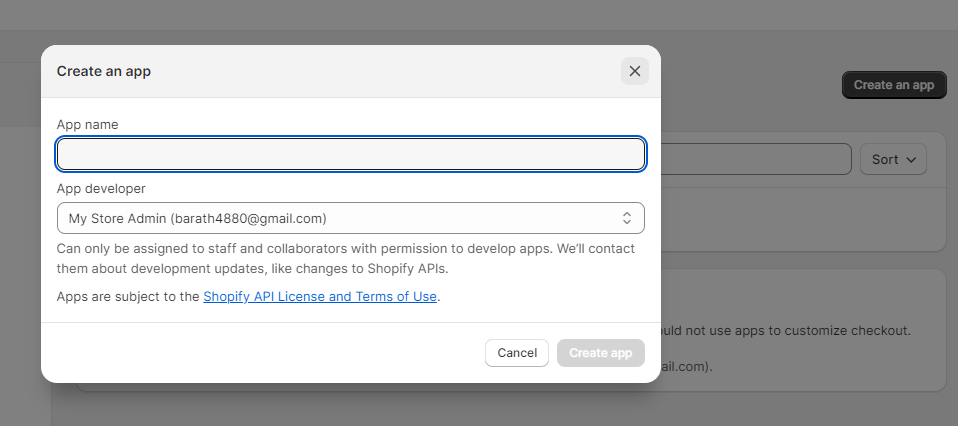Click the Create app button in dialog footer
The width and height of the screenshot is (958, 426).
600,353
